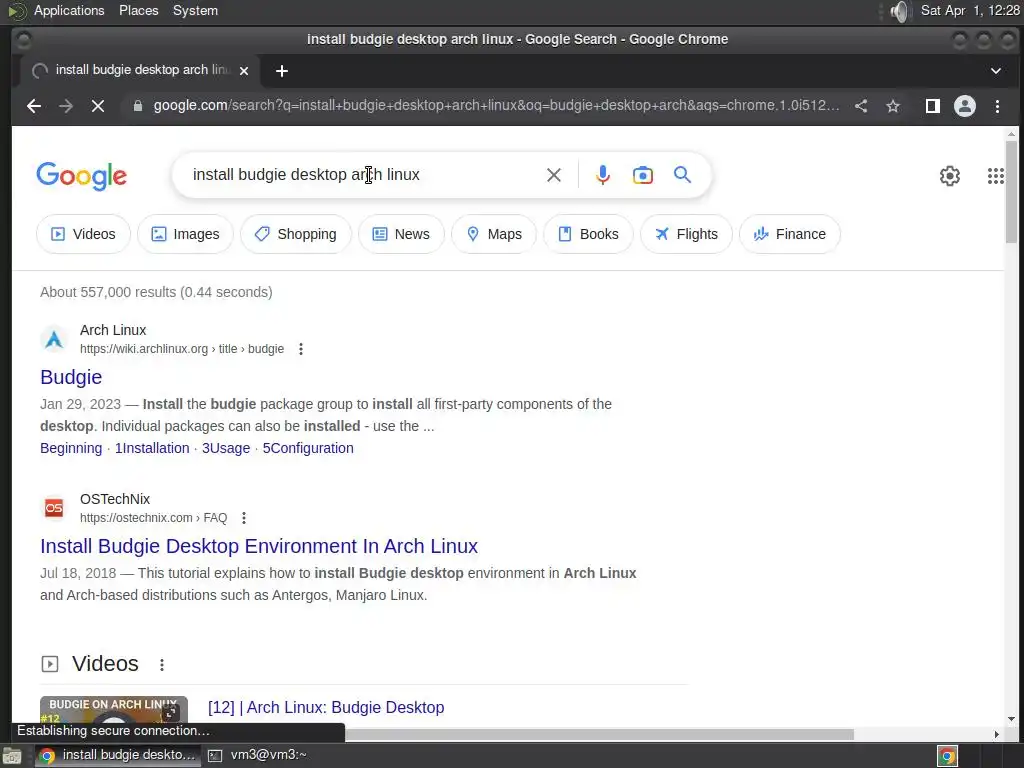
Task: Open the System menu
Action: click(195, 10)
